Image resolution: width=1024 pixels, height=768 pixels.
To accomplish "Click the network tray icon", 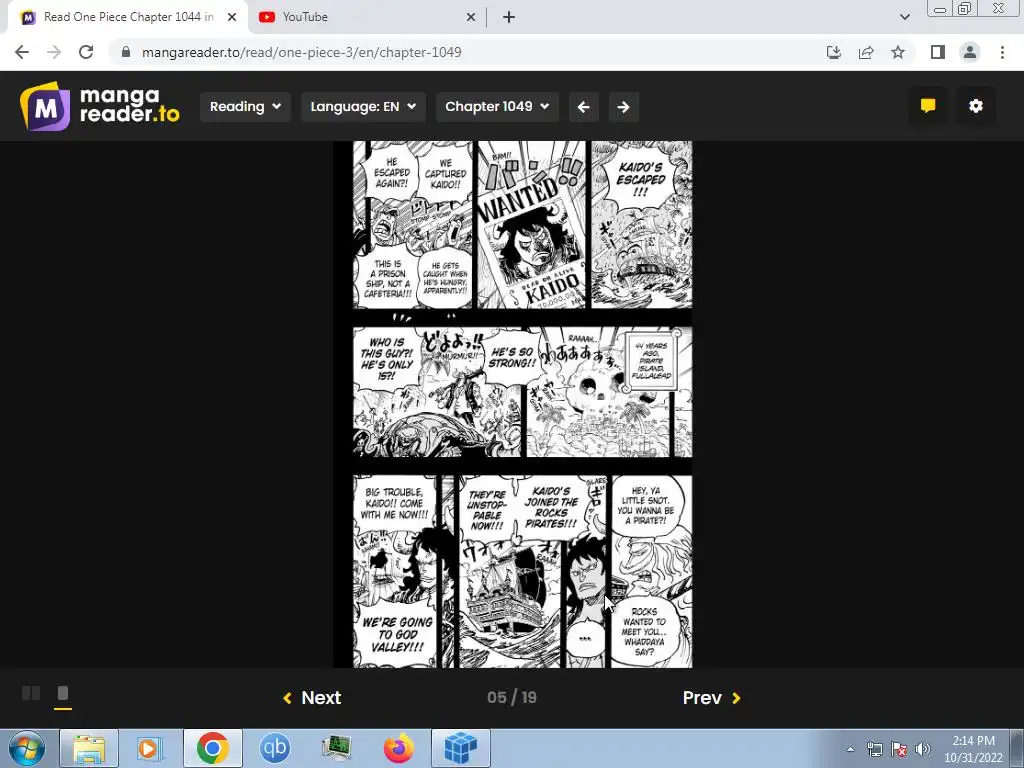I will (x=874, y=749).
